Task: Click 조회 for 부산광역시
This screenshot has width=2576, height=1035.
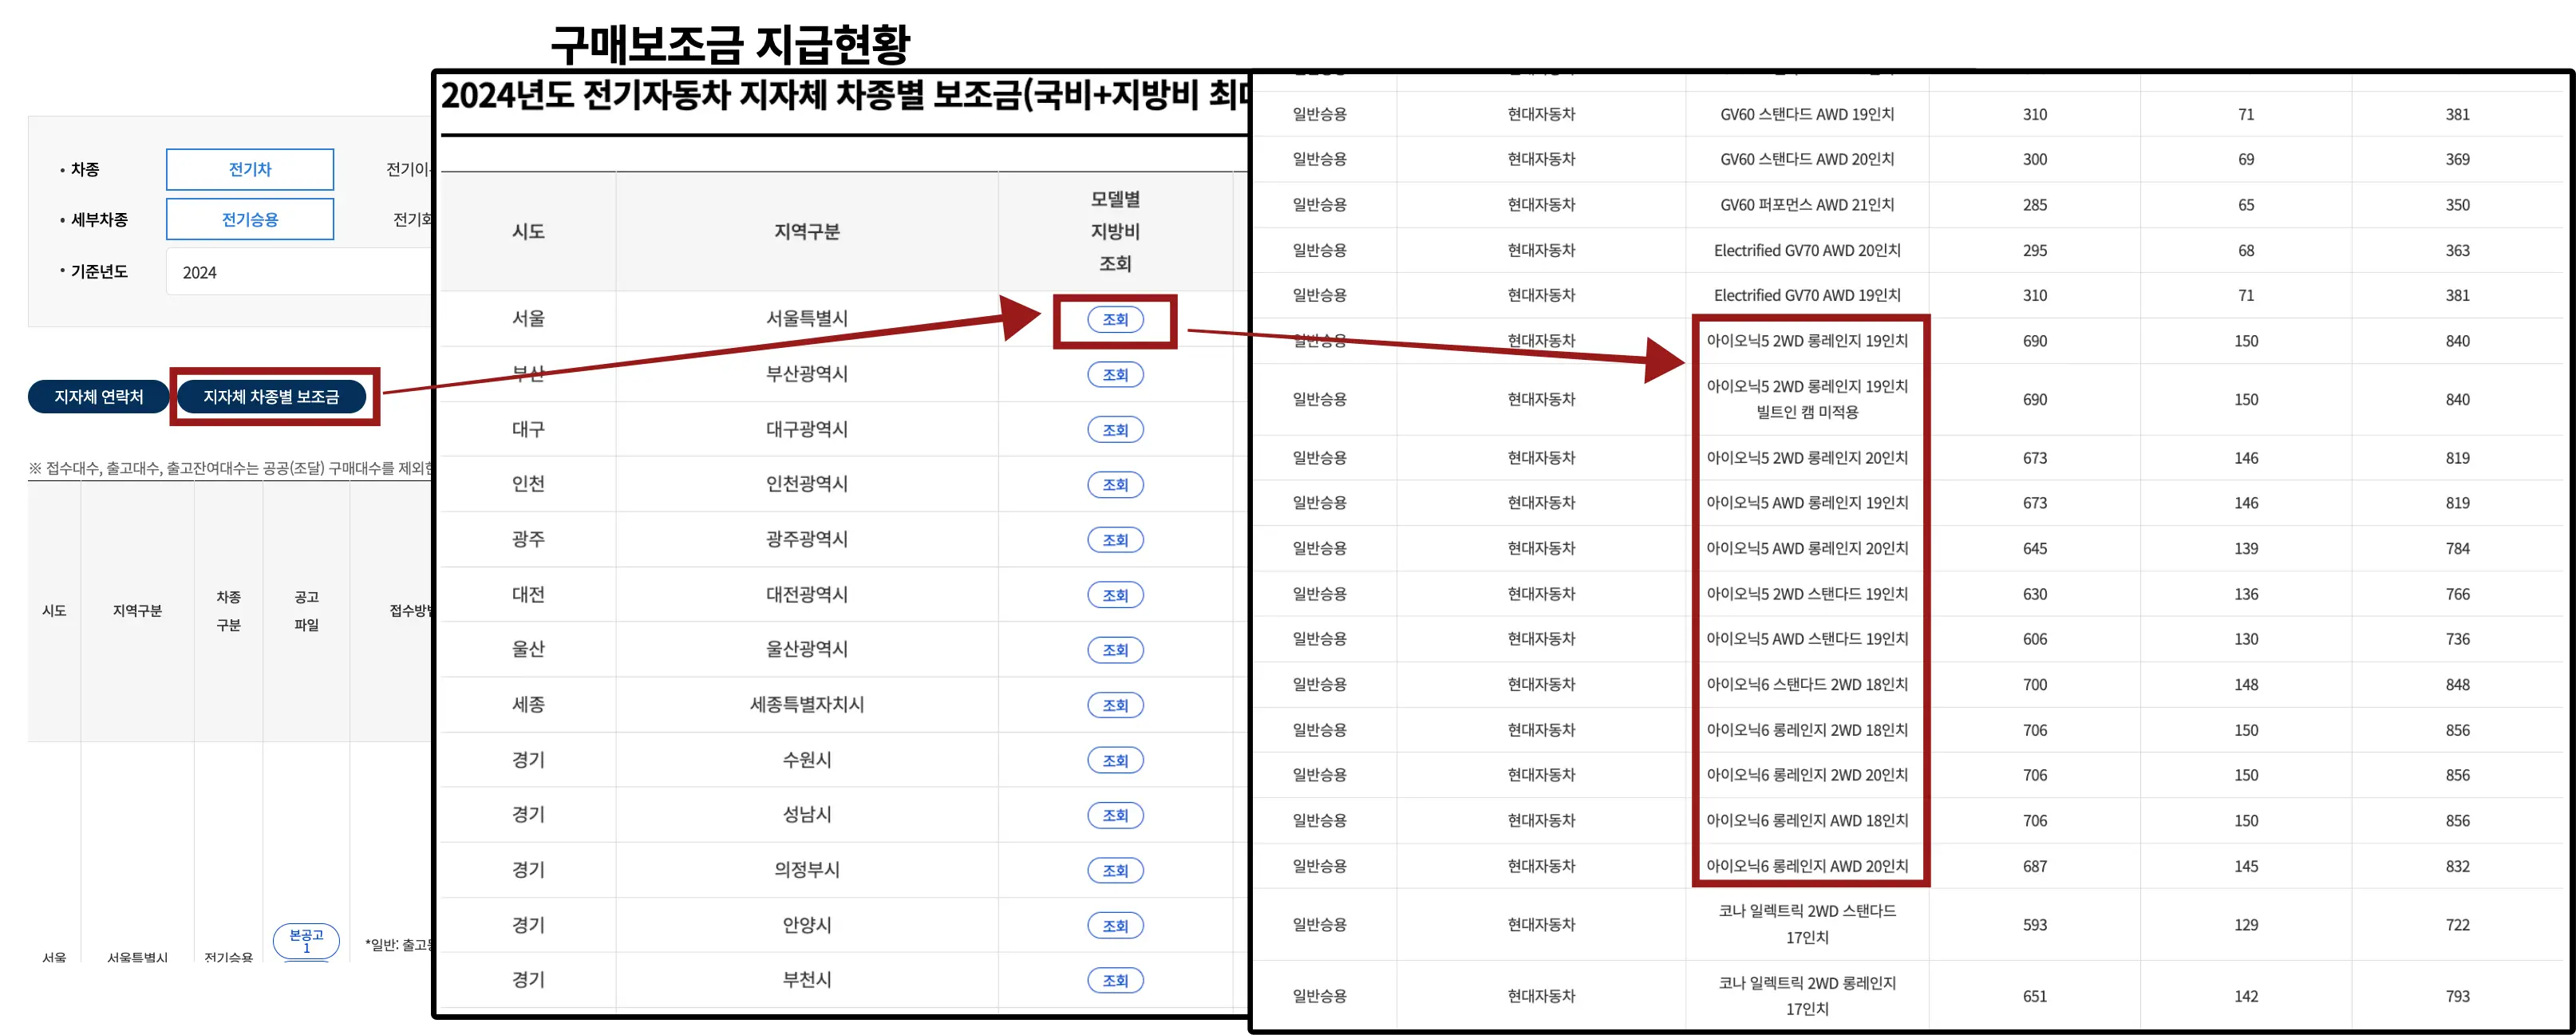Action: click(x=1114, y=375)
